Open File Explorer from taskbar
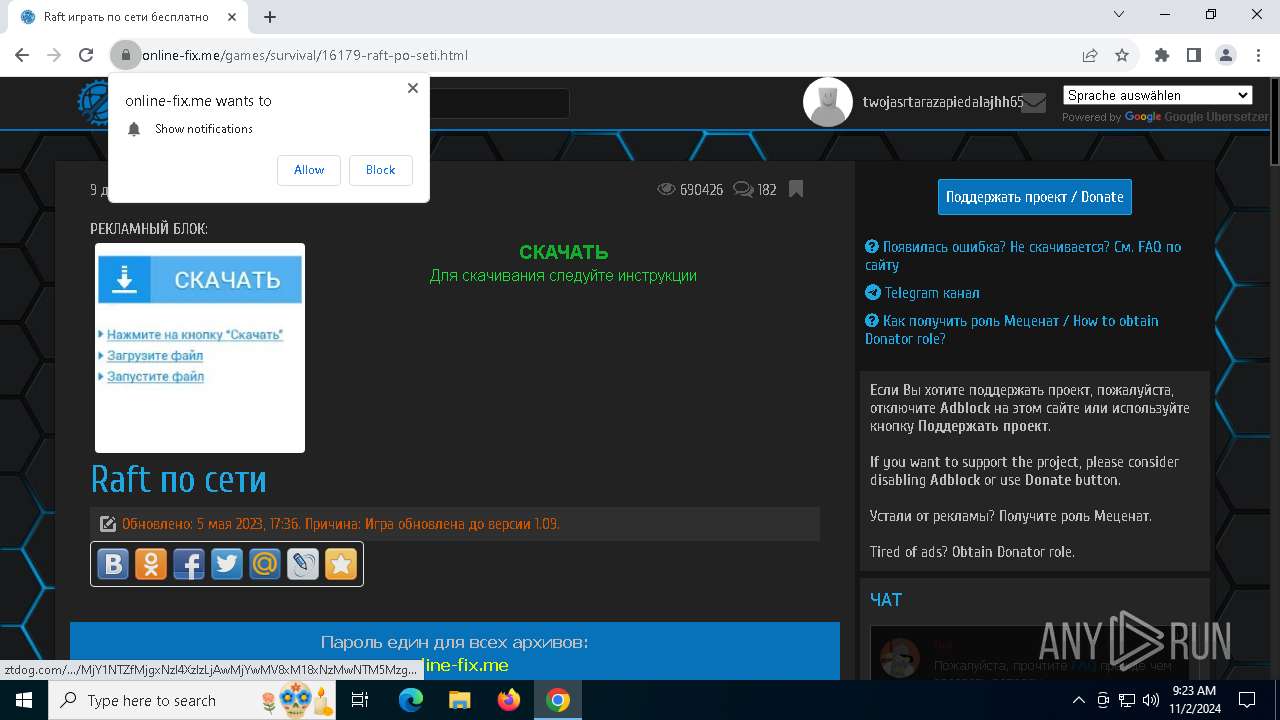 point(459,700)
